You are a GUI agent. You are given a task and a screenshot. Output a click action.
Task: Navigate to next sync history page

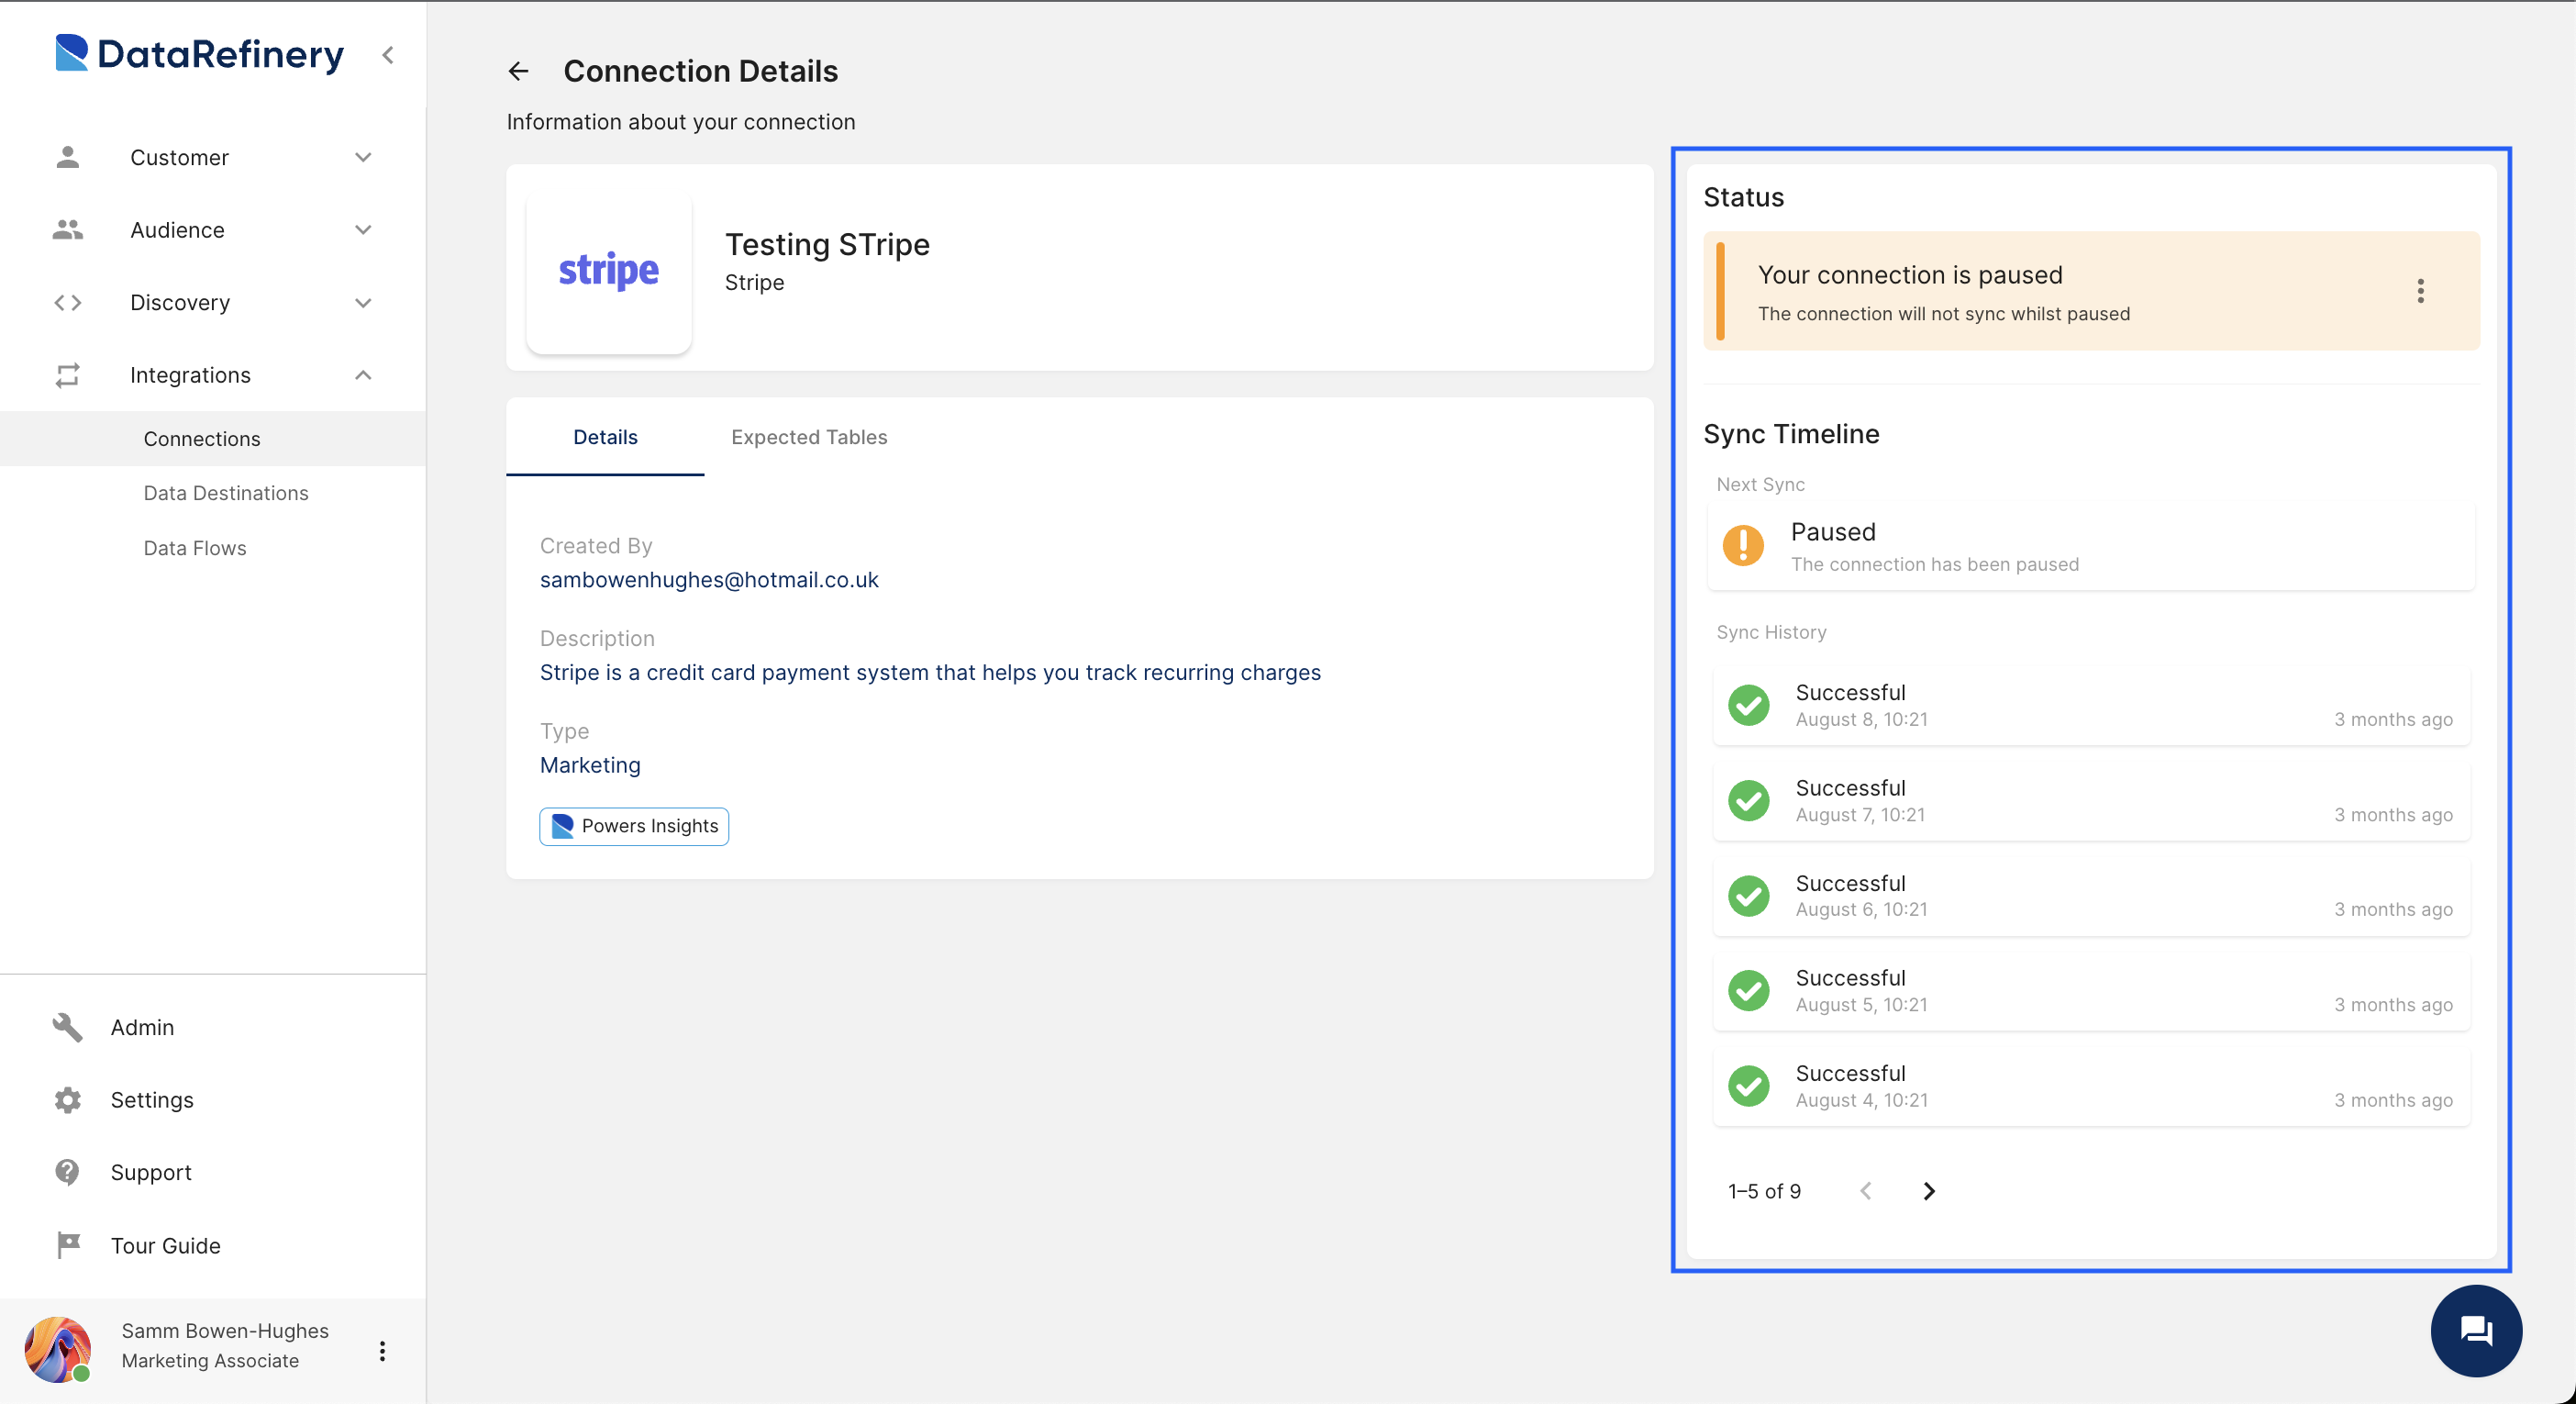click(x=1928, y=1191)
